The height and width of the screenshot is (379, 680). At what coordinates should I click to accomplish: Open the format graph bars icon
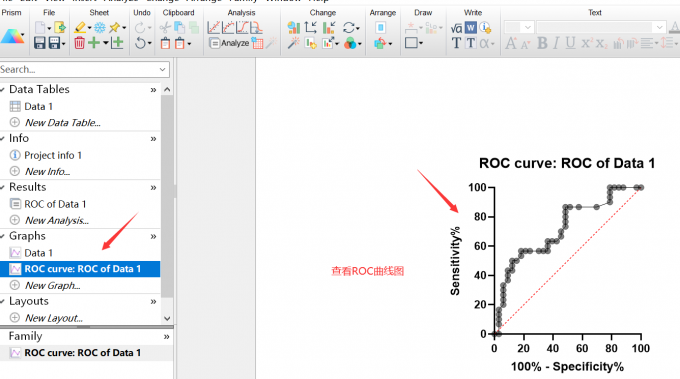[329, 28]
